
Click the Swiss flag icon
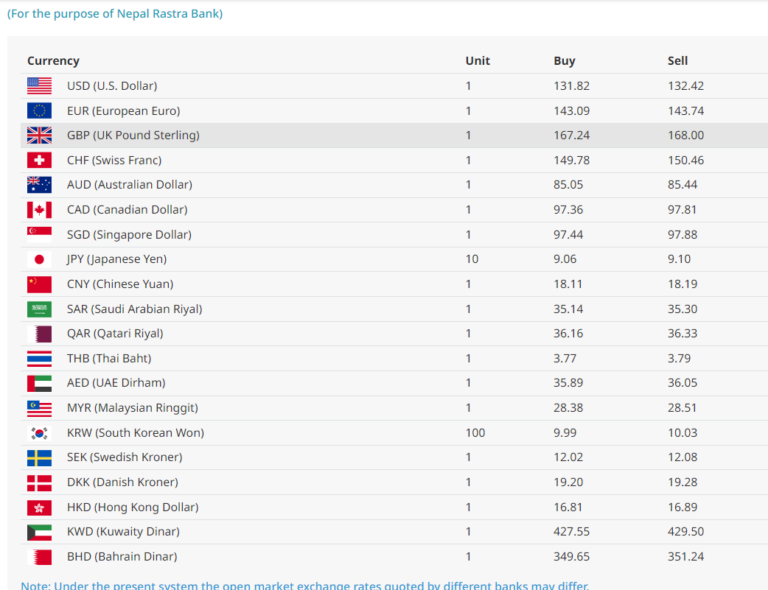click(x=39, y=160)
